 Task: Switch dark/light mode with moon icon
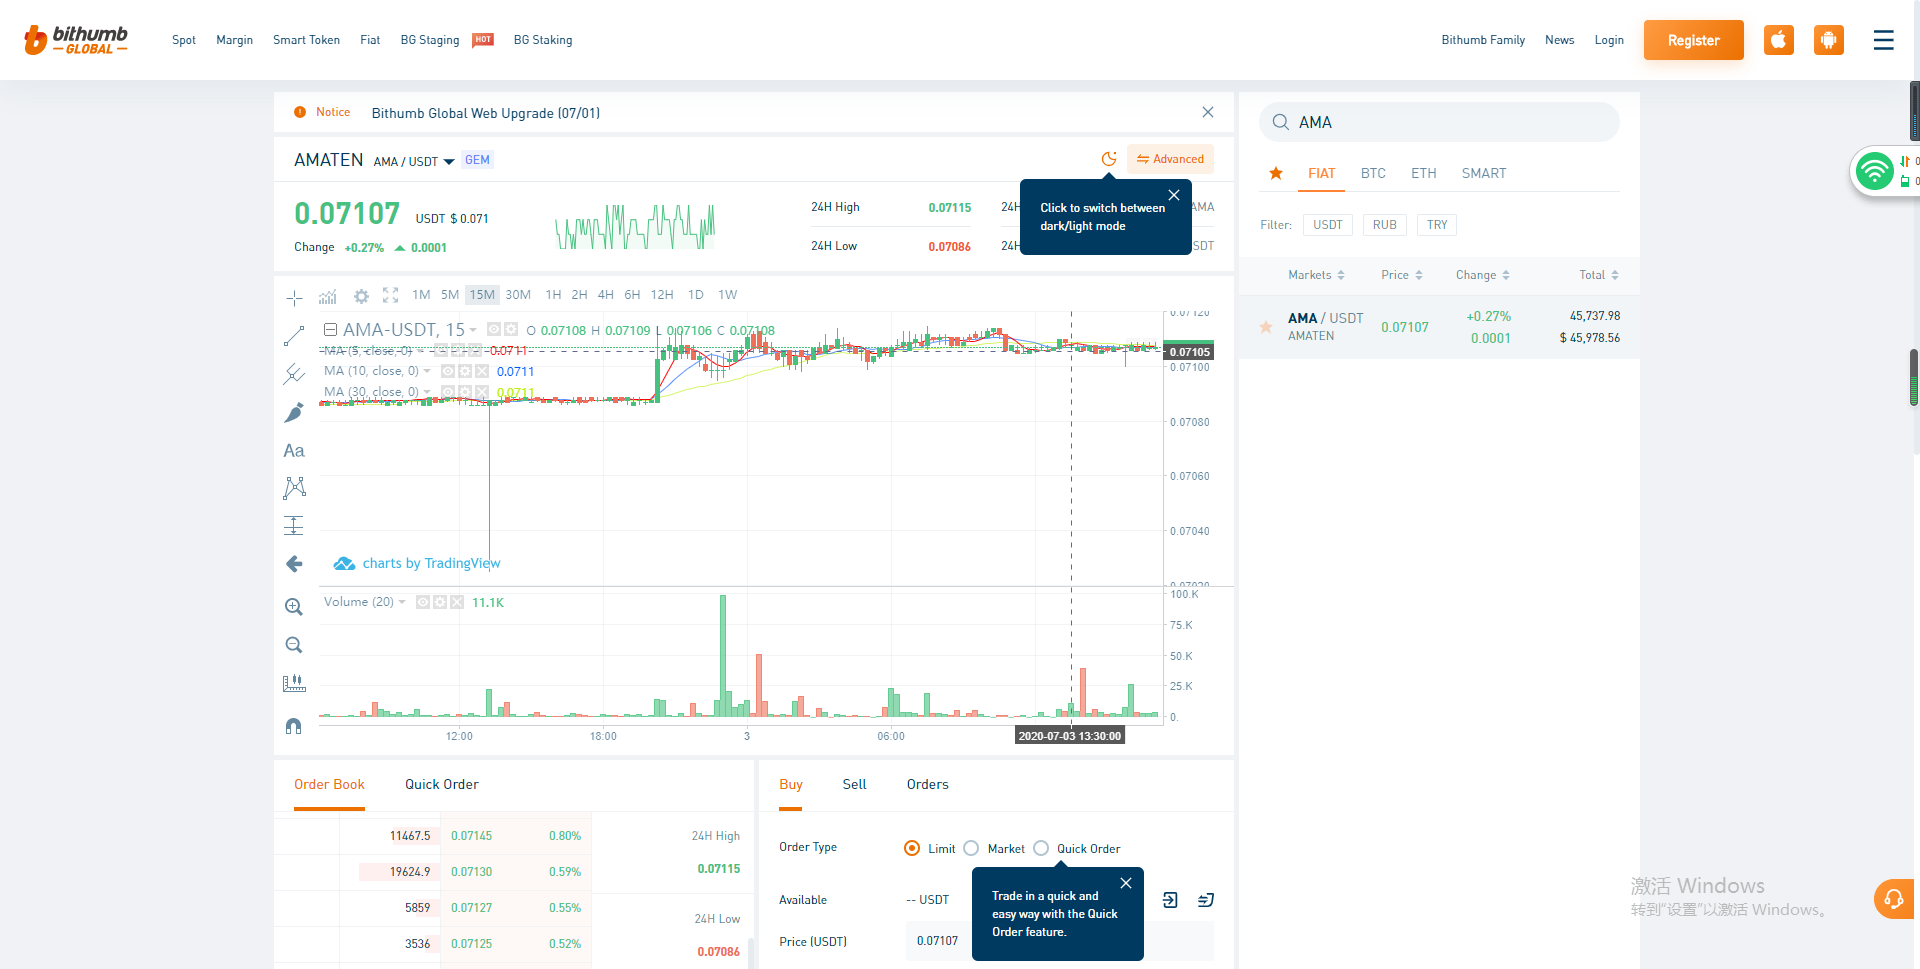coord(1109,159)
